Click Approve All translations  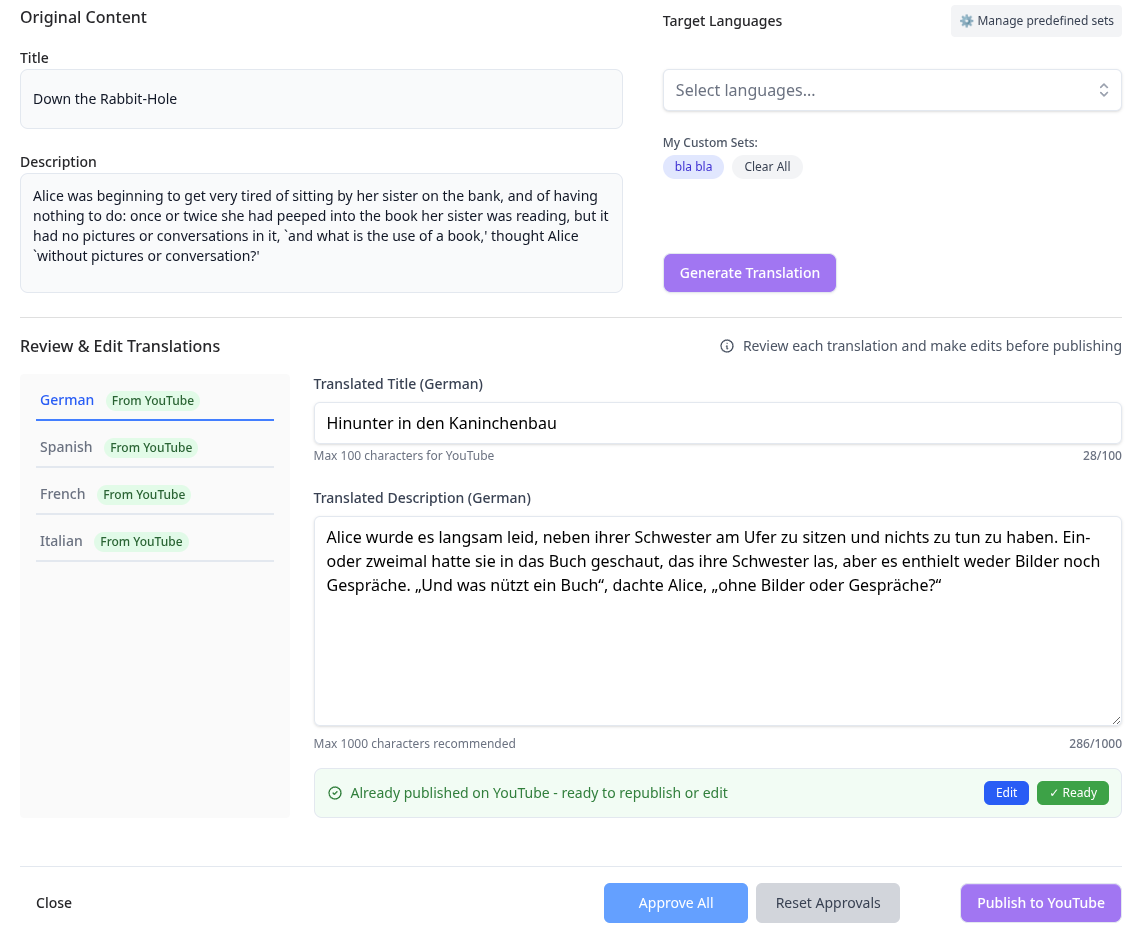(x=675, y=903)
